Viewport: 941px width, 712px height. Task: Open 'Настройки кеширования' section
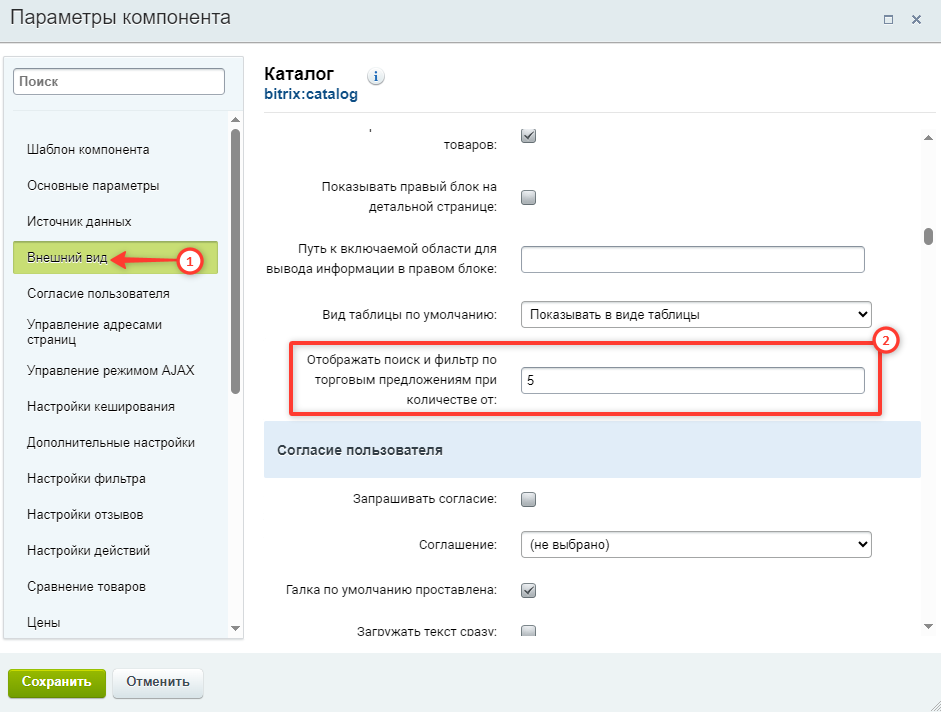pos(101,406)
